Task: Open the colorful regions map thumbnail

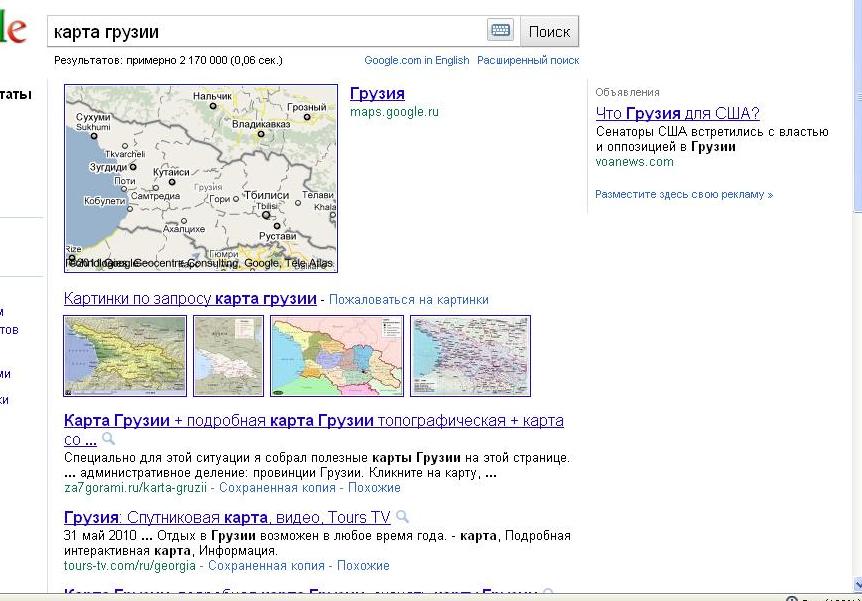Action: point(337,356)
